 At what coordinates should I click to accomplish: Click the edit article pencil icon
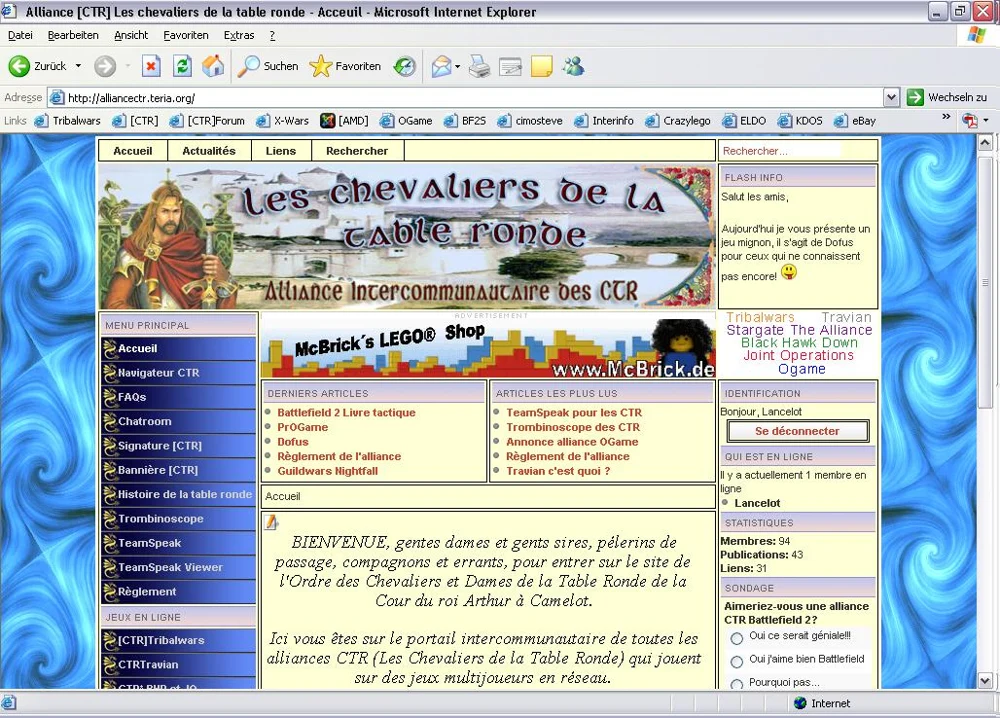(271, 522)
